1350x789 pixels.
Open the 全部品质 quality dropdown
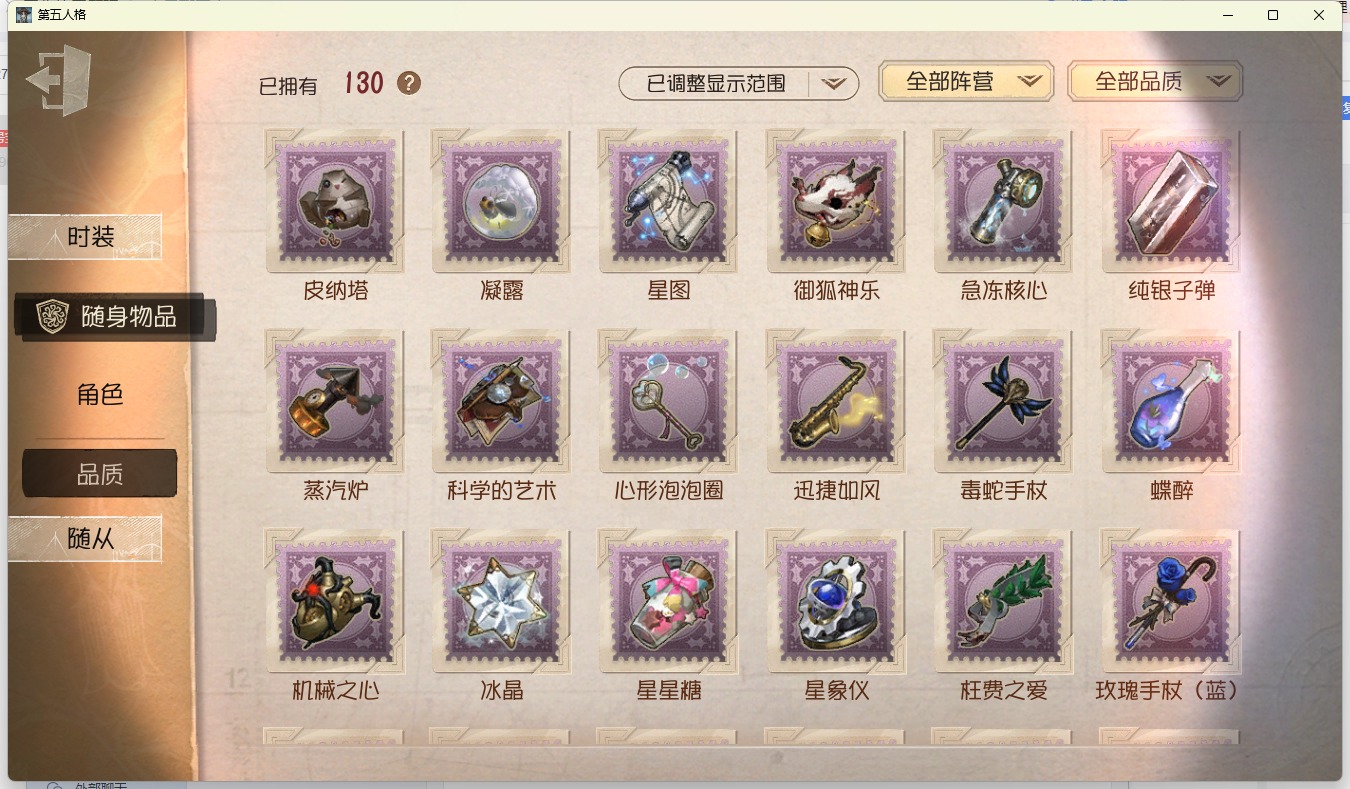pyautogui.click(x=1155, y=81)
